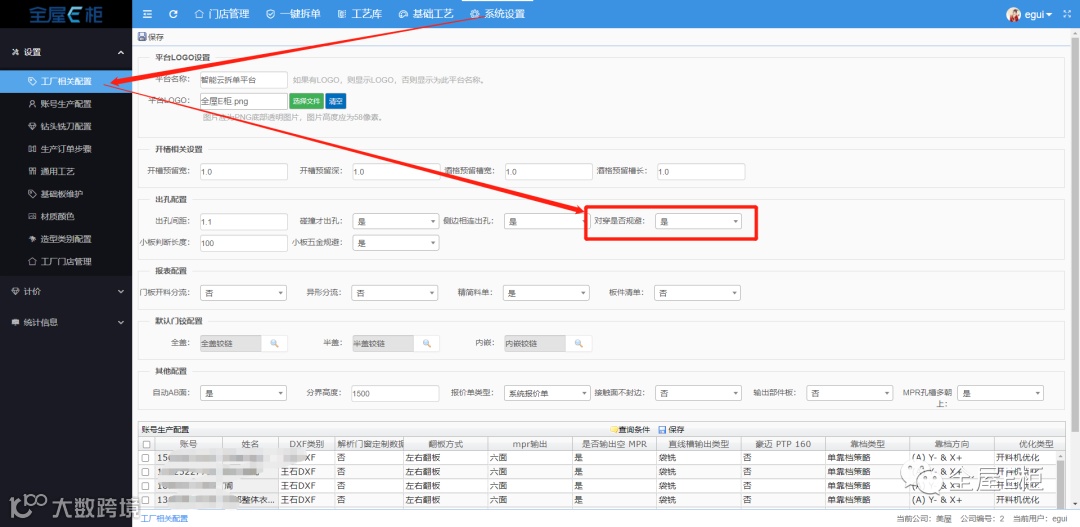The width and height of the screenshot is (1080, 527).
Task: Open the 碰撞才出孔 dropdown
Action: 395,221
